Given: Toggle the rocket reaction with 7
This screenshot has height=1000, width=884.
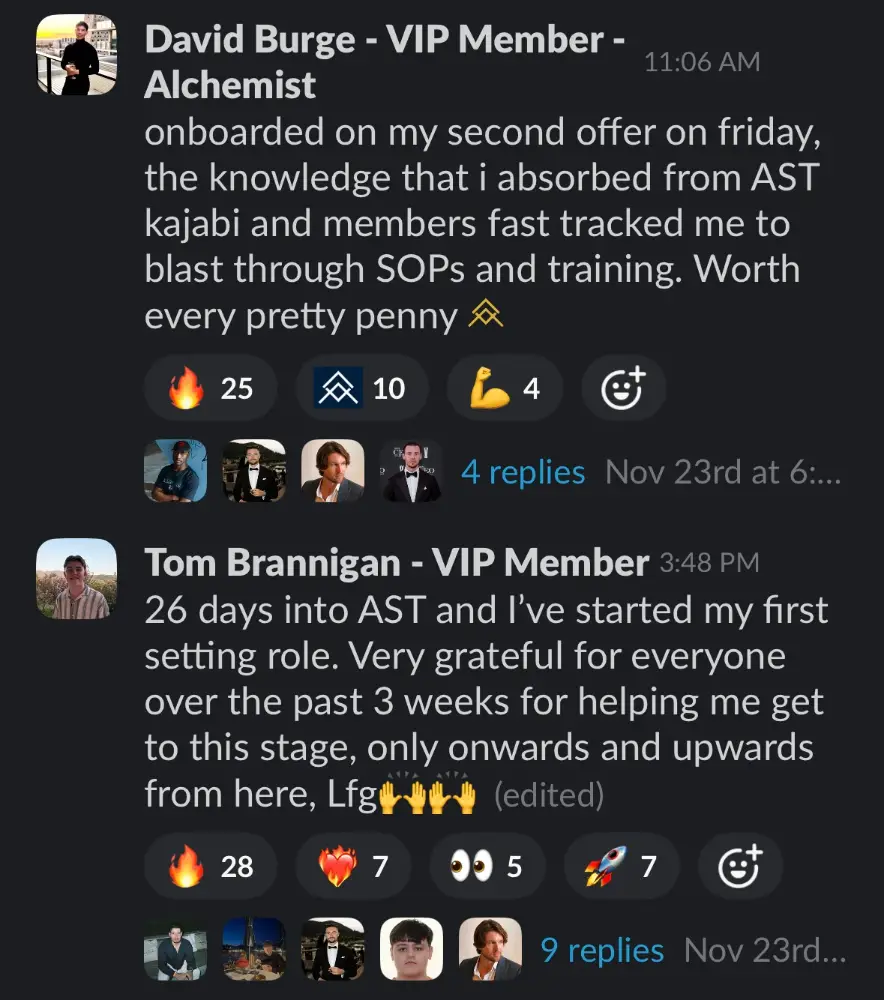Looking at the screenshot, I should coord(621,866).
